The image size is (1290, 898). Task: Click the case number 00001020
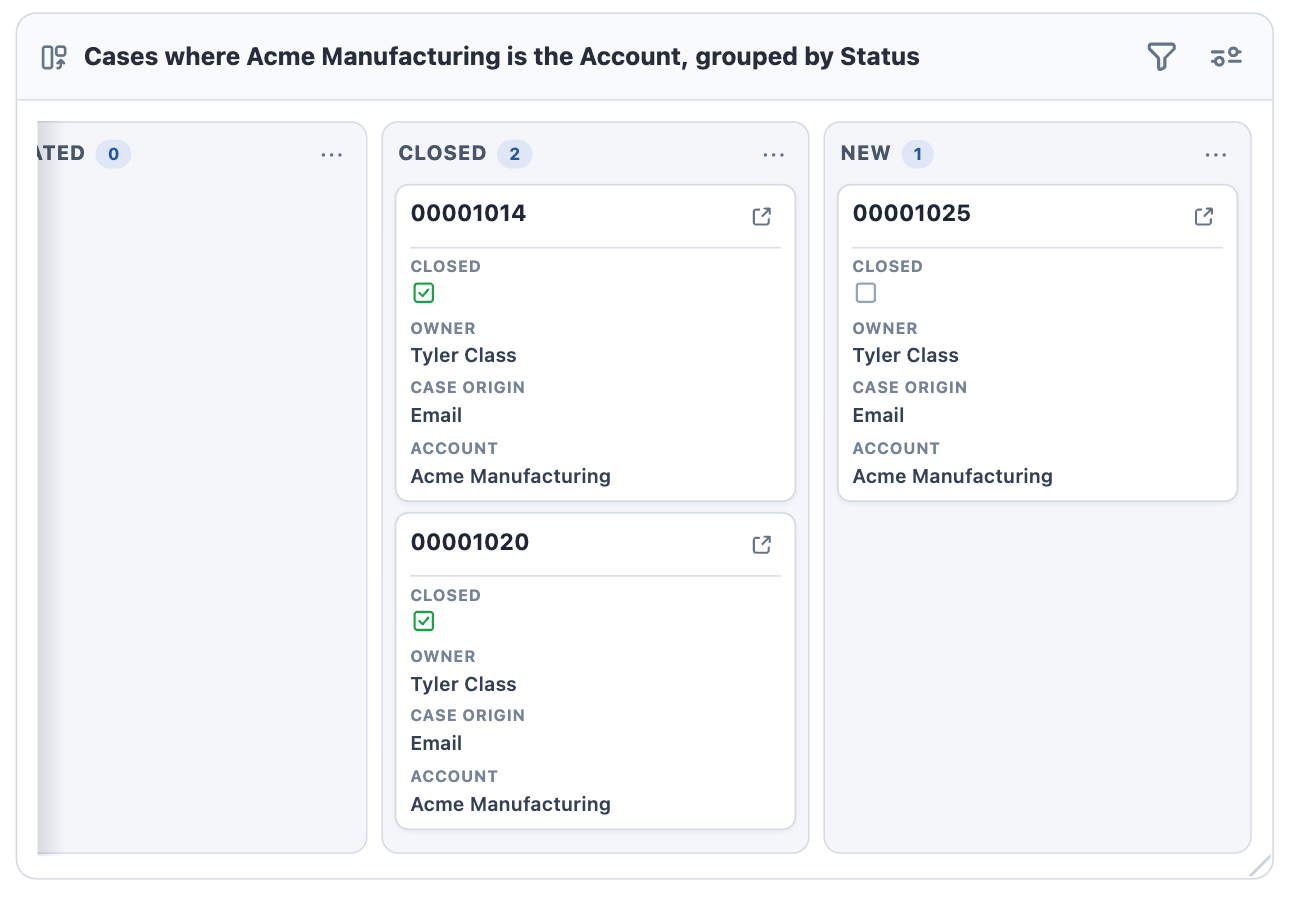click(x=470, y=542)
